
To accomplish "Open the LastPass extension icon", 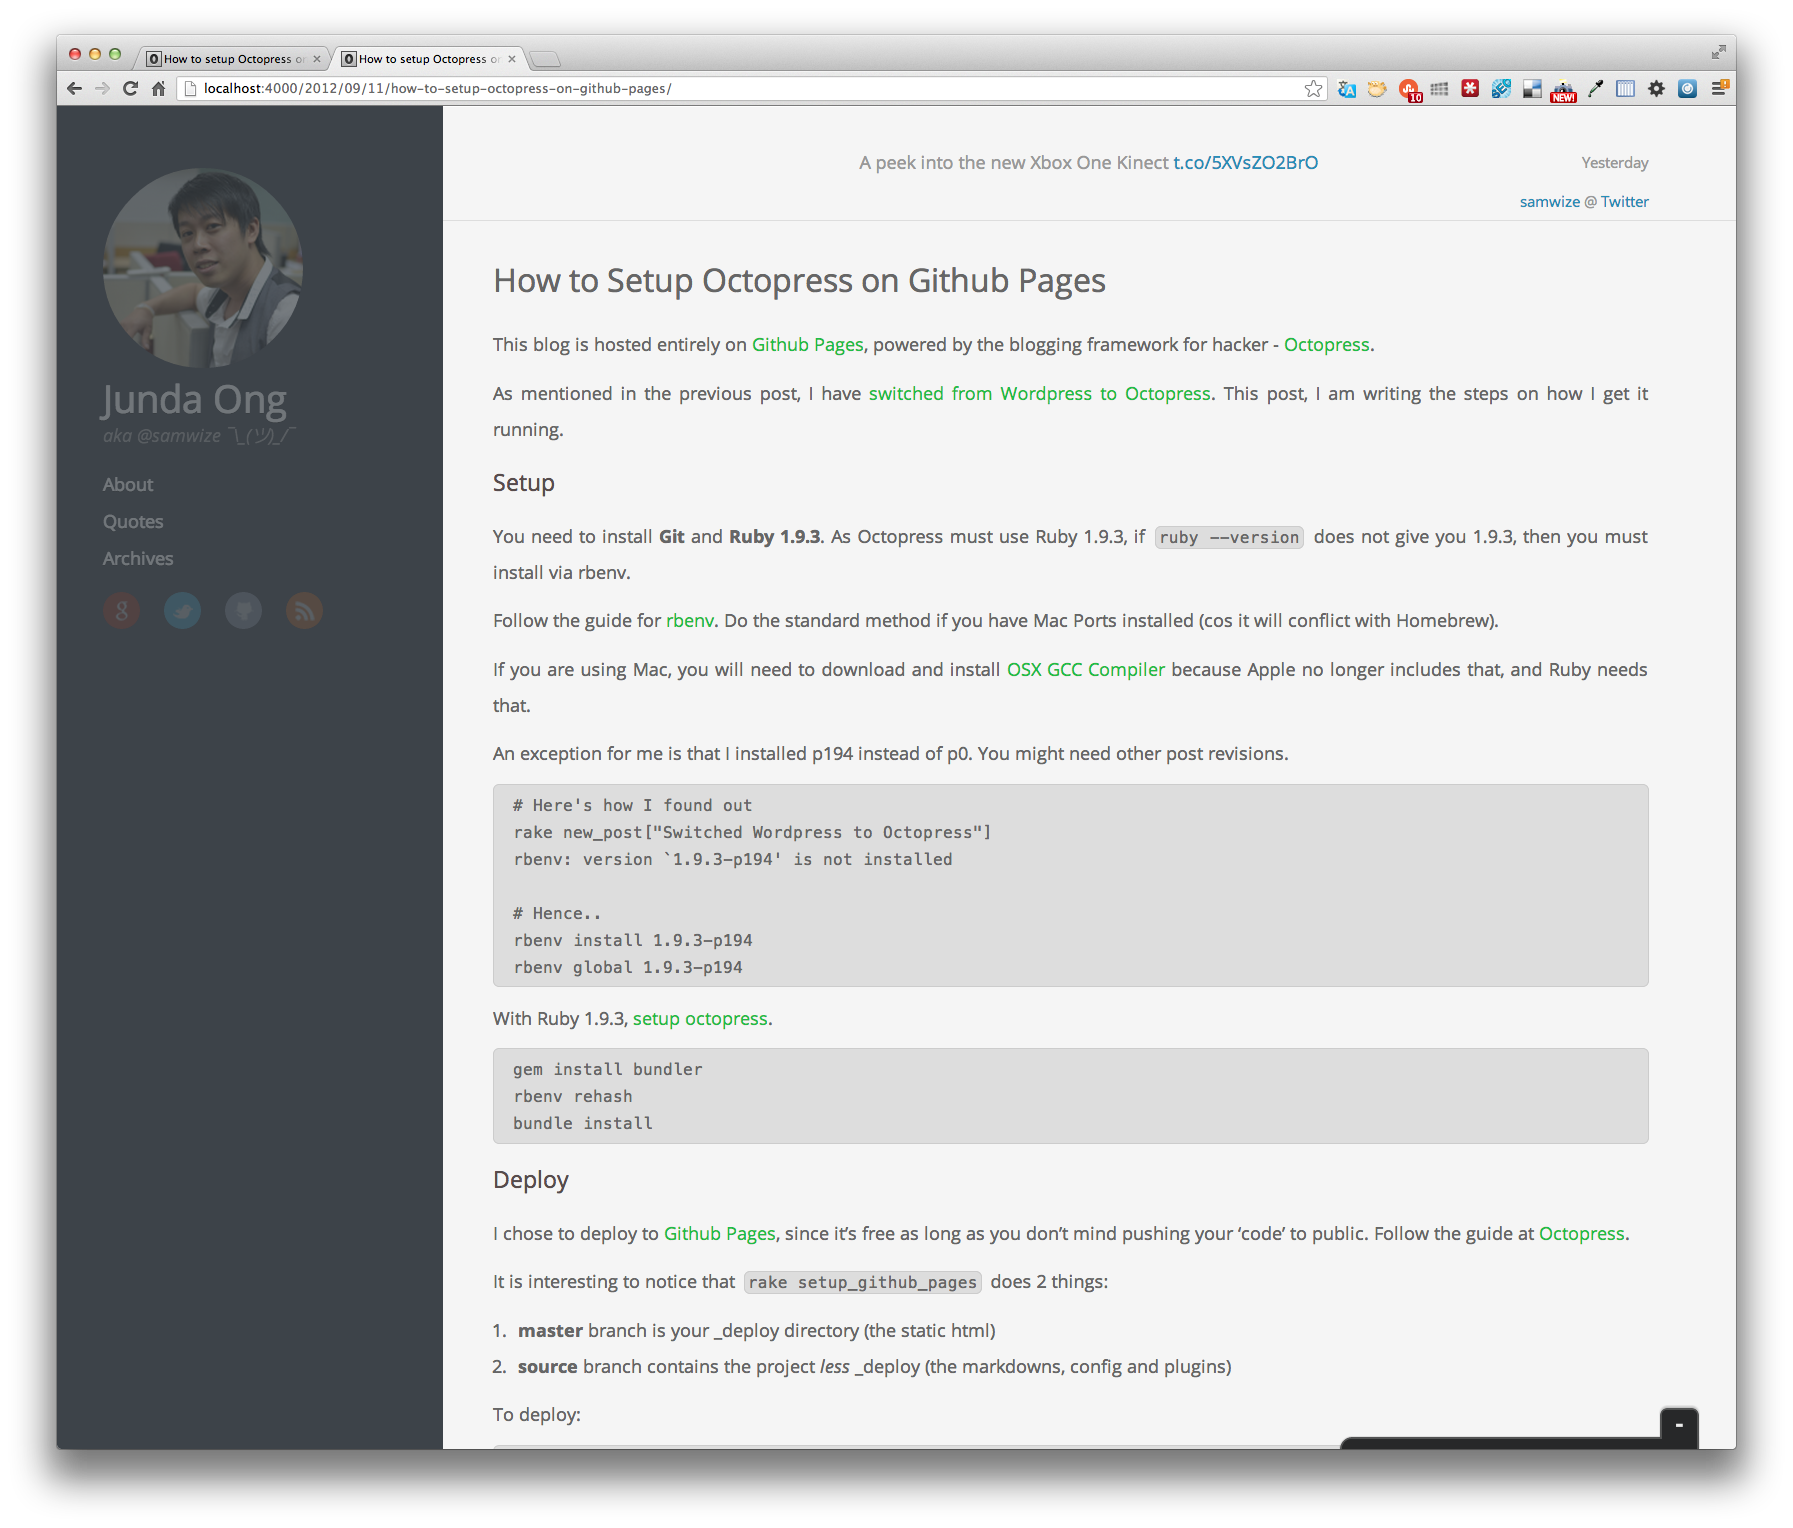I will click(x=1470, y=89).
